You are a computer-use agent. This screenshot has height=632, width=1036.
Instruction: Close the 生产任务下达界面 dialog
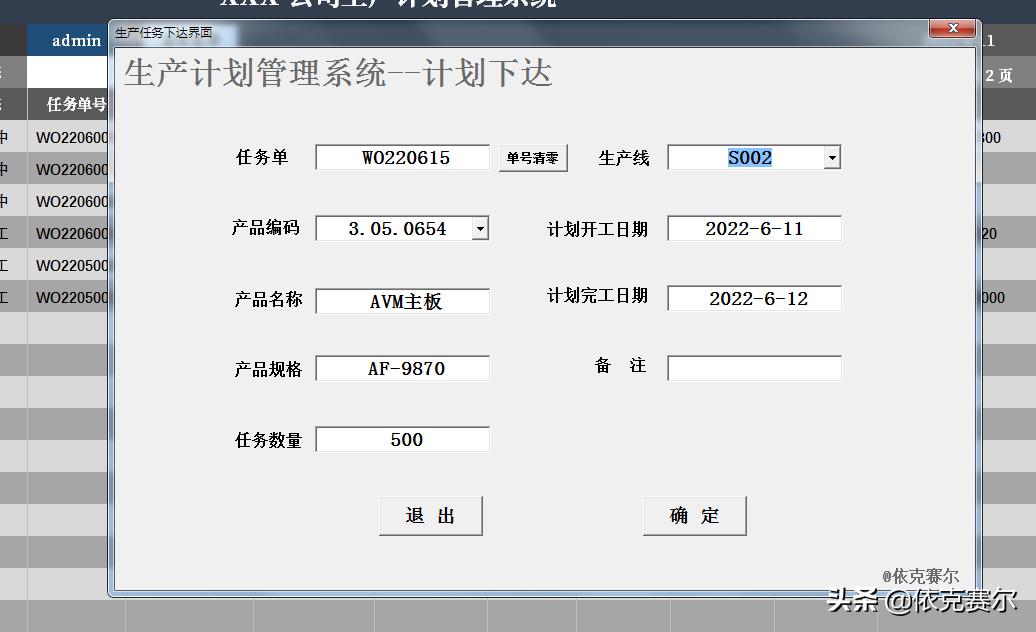pyautogui.click(x=951, y=29)
